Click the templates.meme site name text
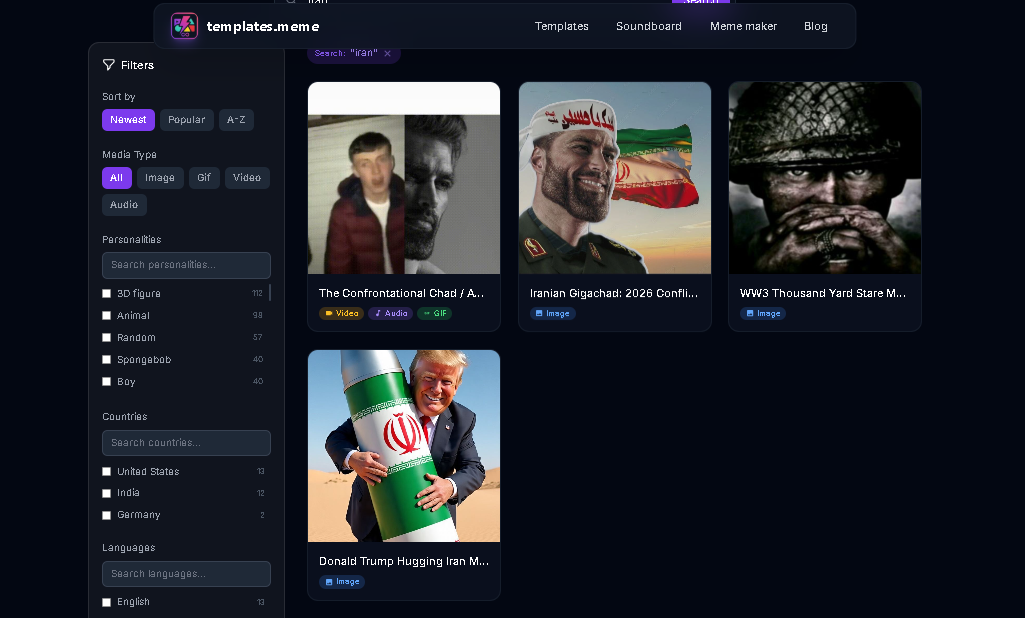Image resolution: width=1025 pixels, height=618 pixels. click(x=263, y=26)
